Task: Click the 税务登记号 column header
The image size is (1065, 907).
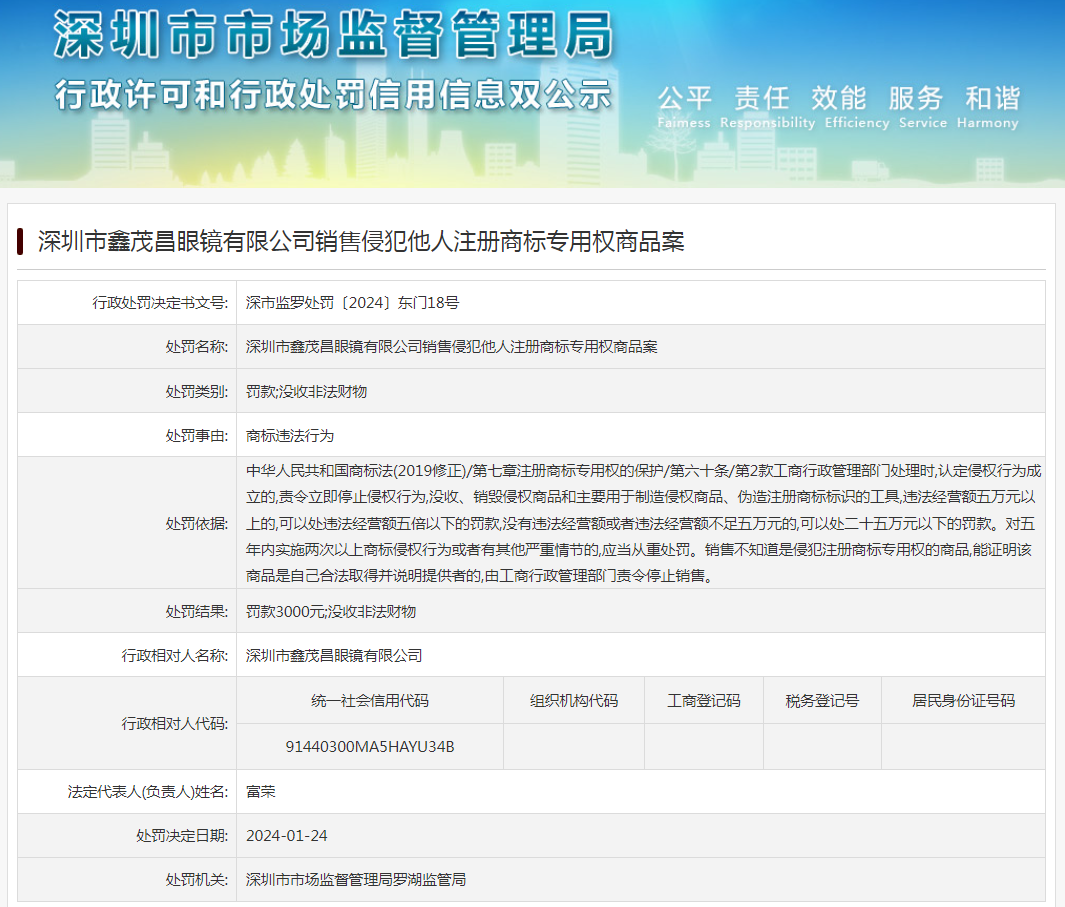Action: click(x=822, y=701)
